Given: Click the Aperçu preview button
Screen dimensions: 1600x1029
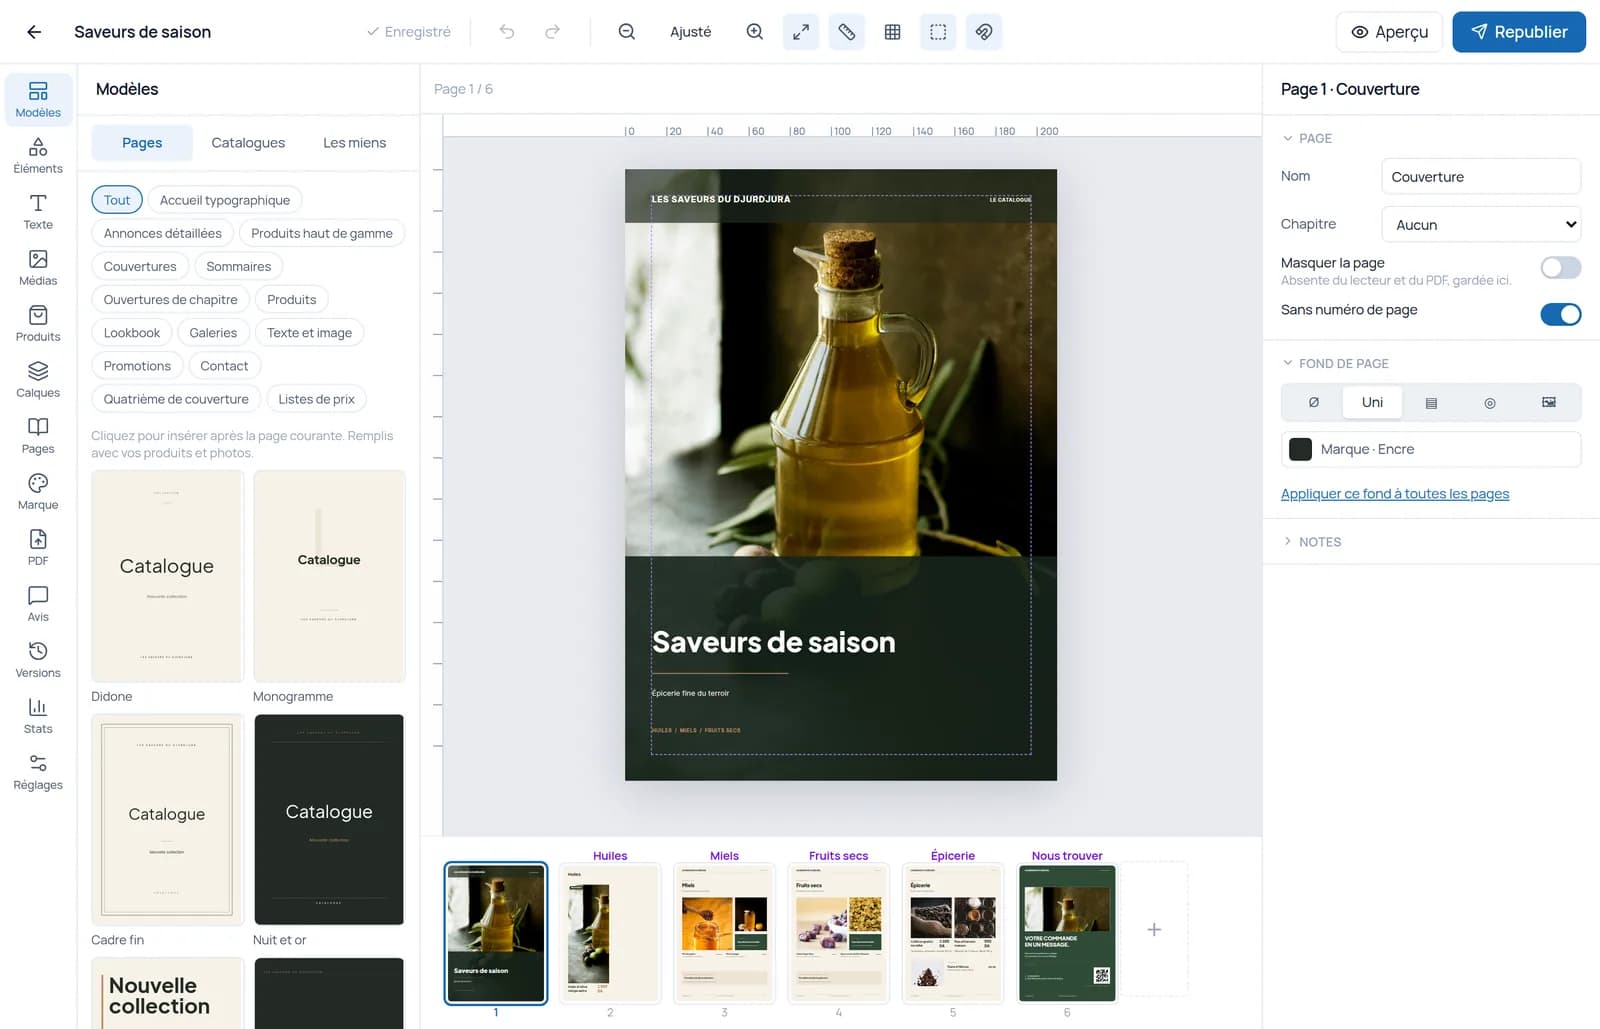Looking at the screenshot, I should click(1389, 32).
